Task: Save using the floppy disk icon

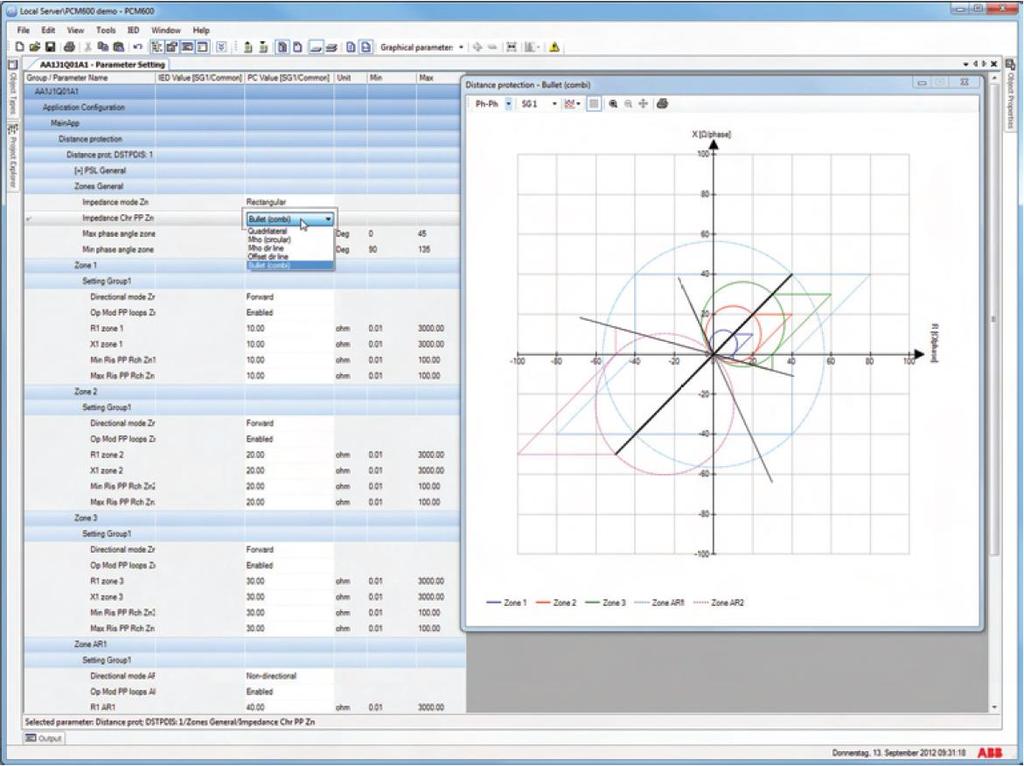Action: coord(50,47)
